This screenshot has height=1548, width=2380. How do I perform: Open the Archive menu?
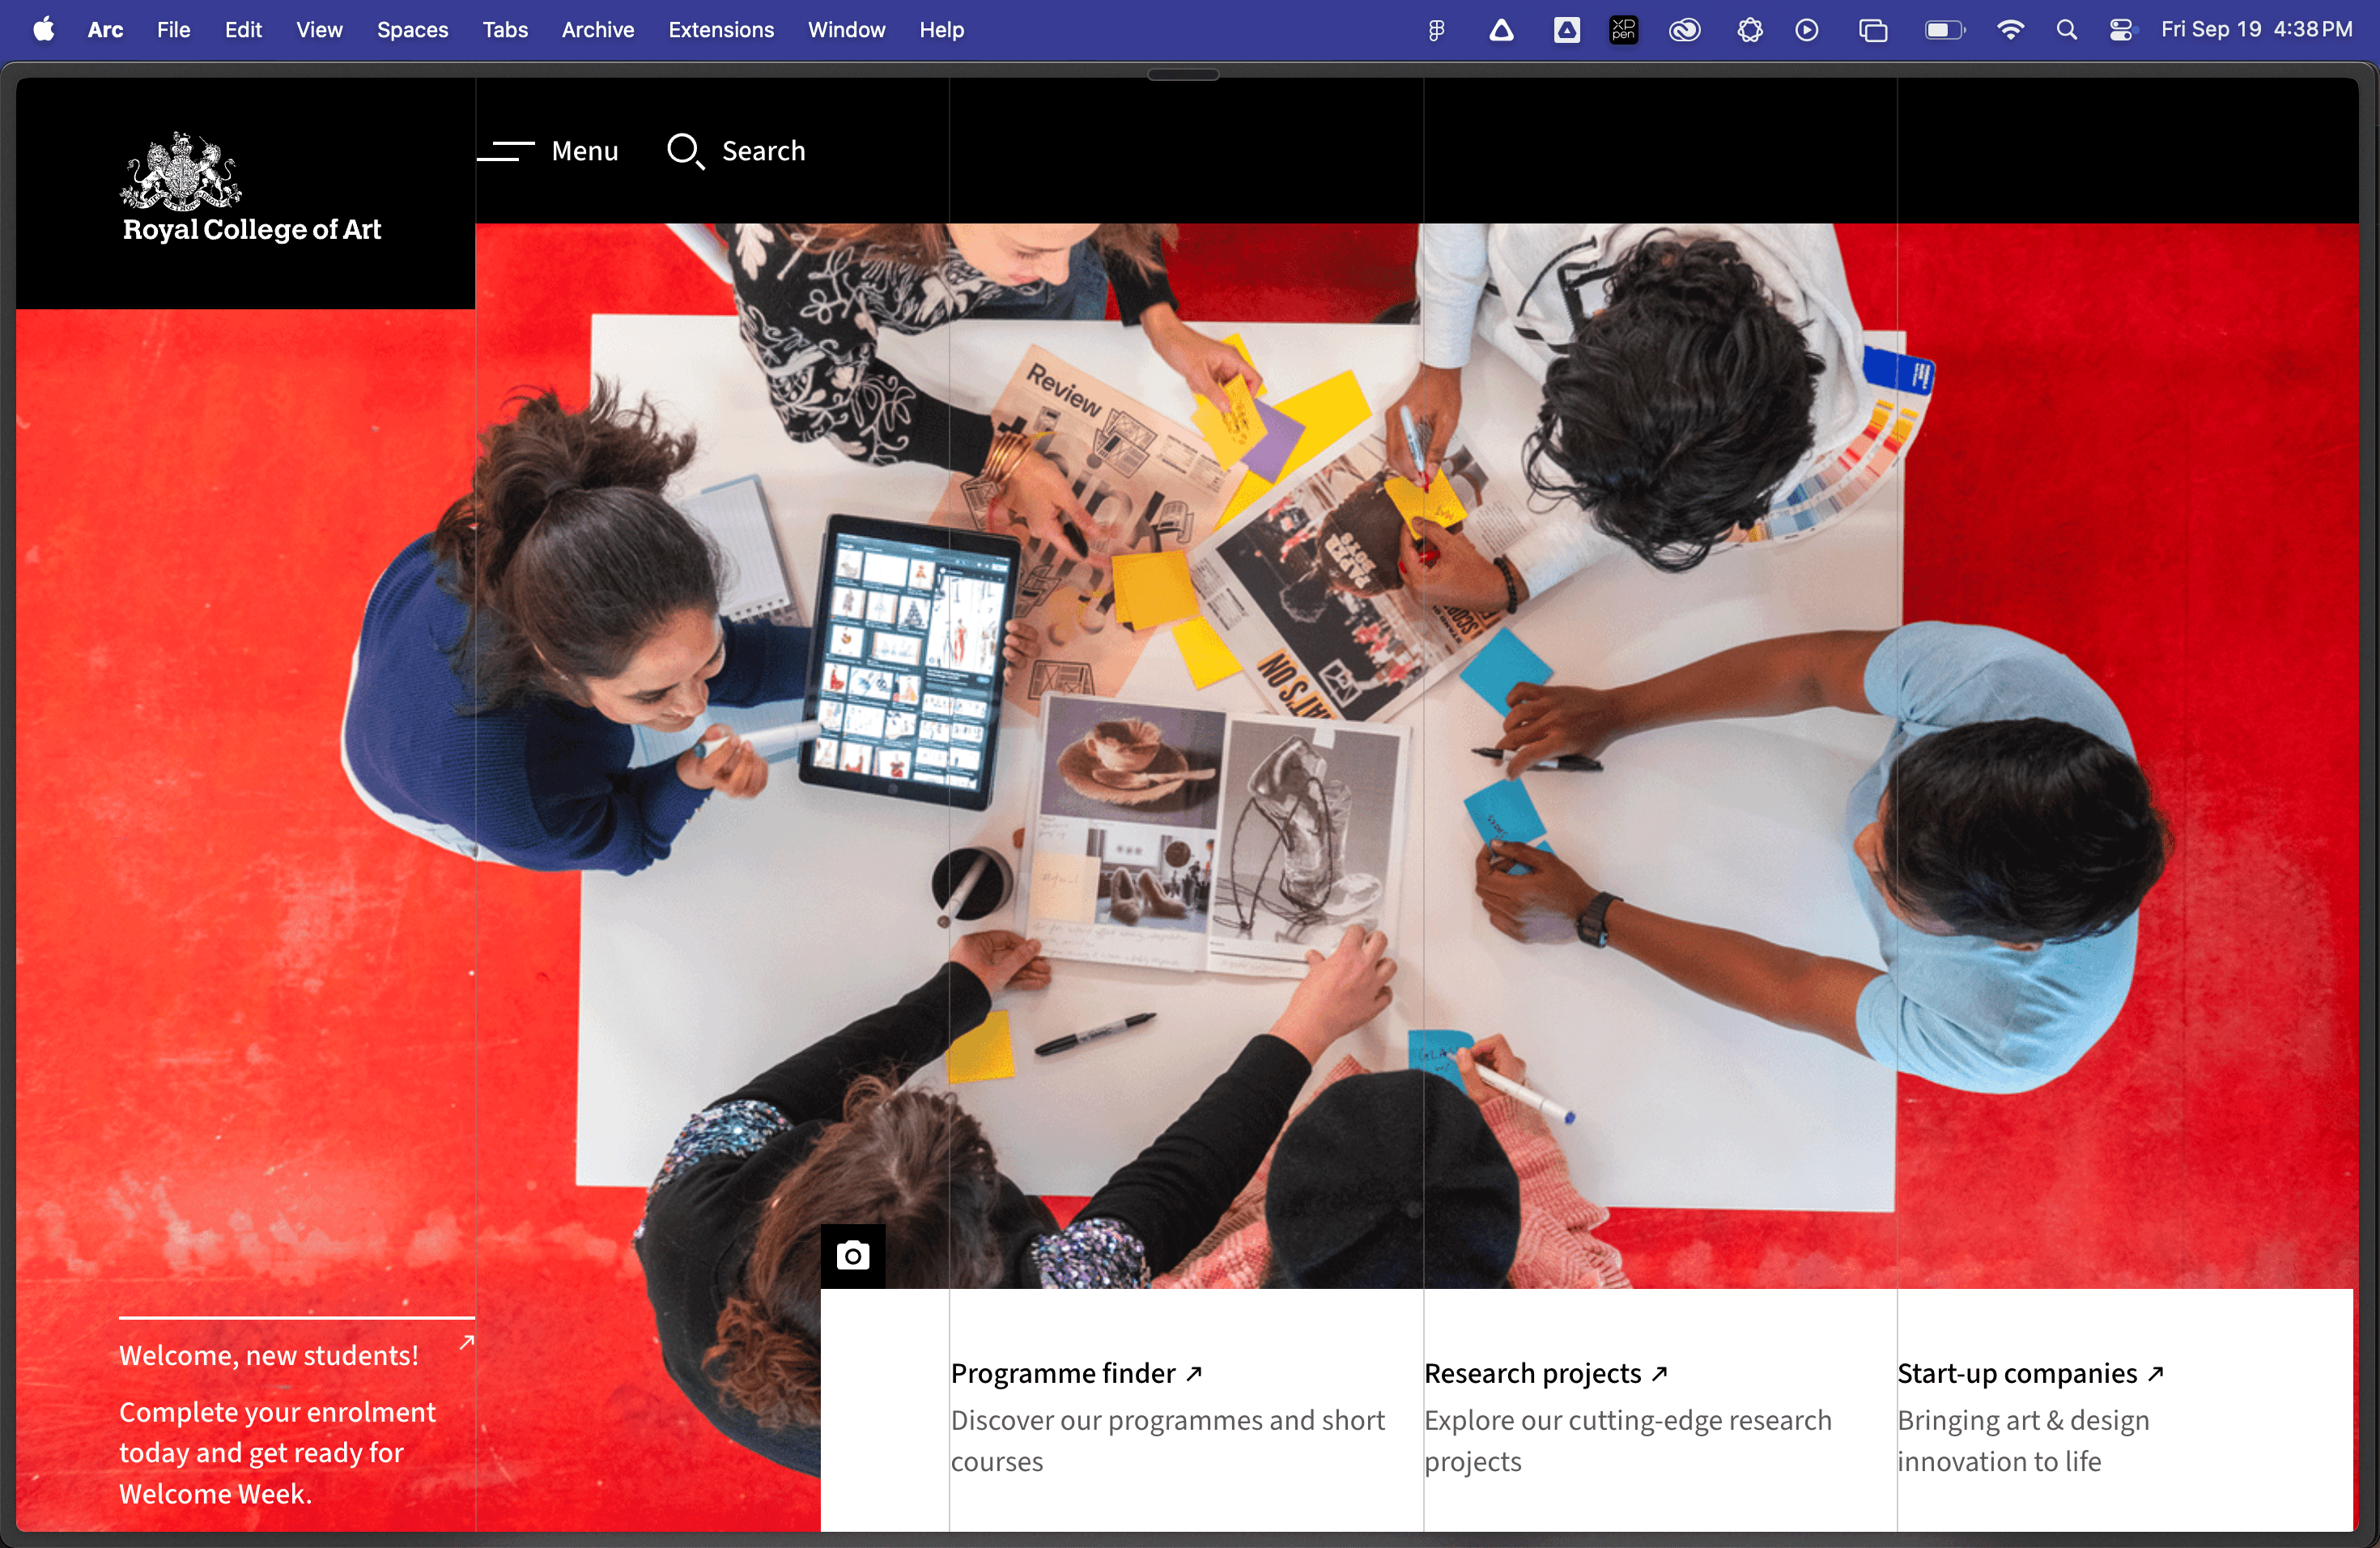click(x=597, y=30)
